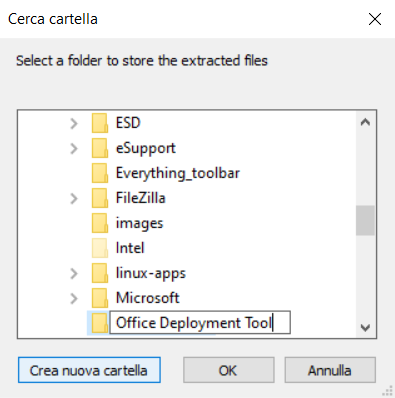Cancel the dialog with Annulla
The image size is (395, 398).
click(x=330, y=370)
